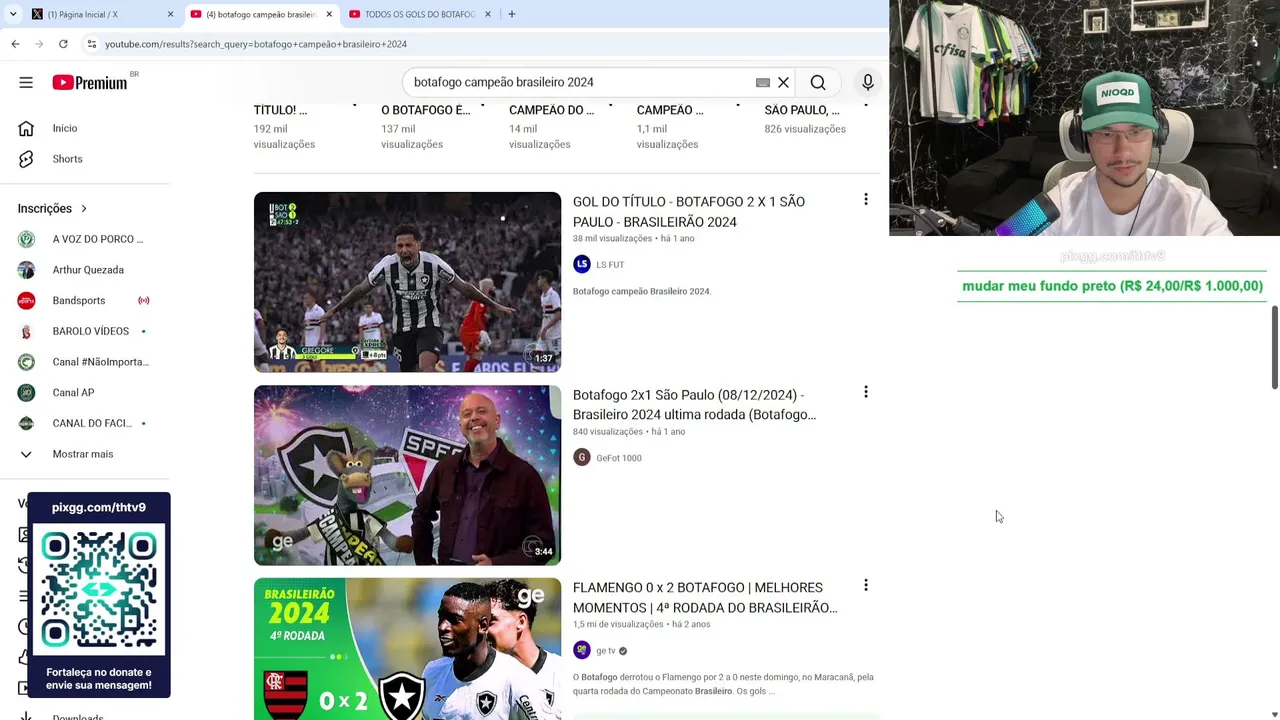Click the 'SÃO PAULO, ...' shelf video title
1280x720 pixels.
click(802, 110)
